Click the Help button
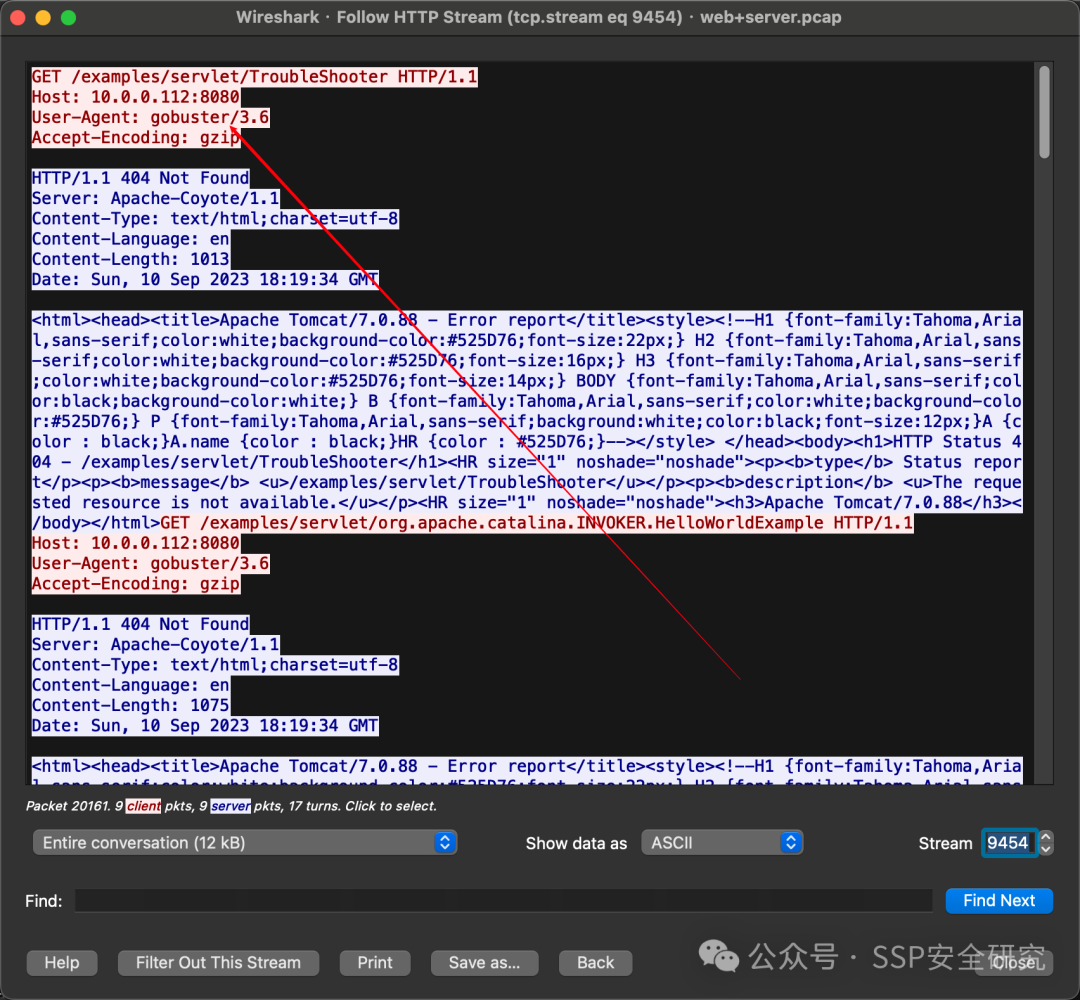The height and width of the screenshot is (1000, 1080). [62, 962]
